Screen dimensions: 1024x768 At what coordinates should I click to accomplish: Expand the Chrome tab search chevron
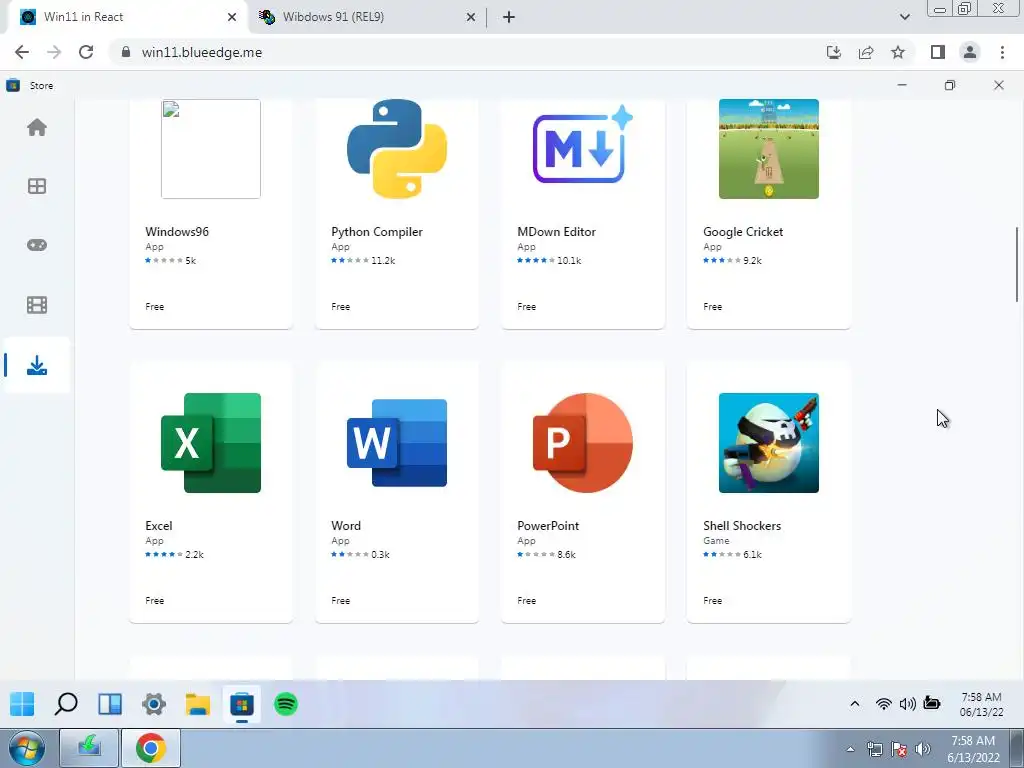[x=904, y=17]
